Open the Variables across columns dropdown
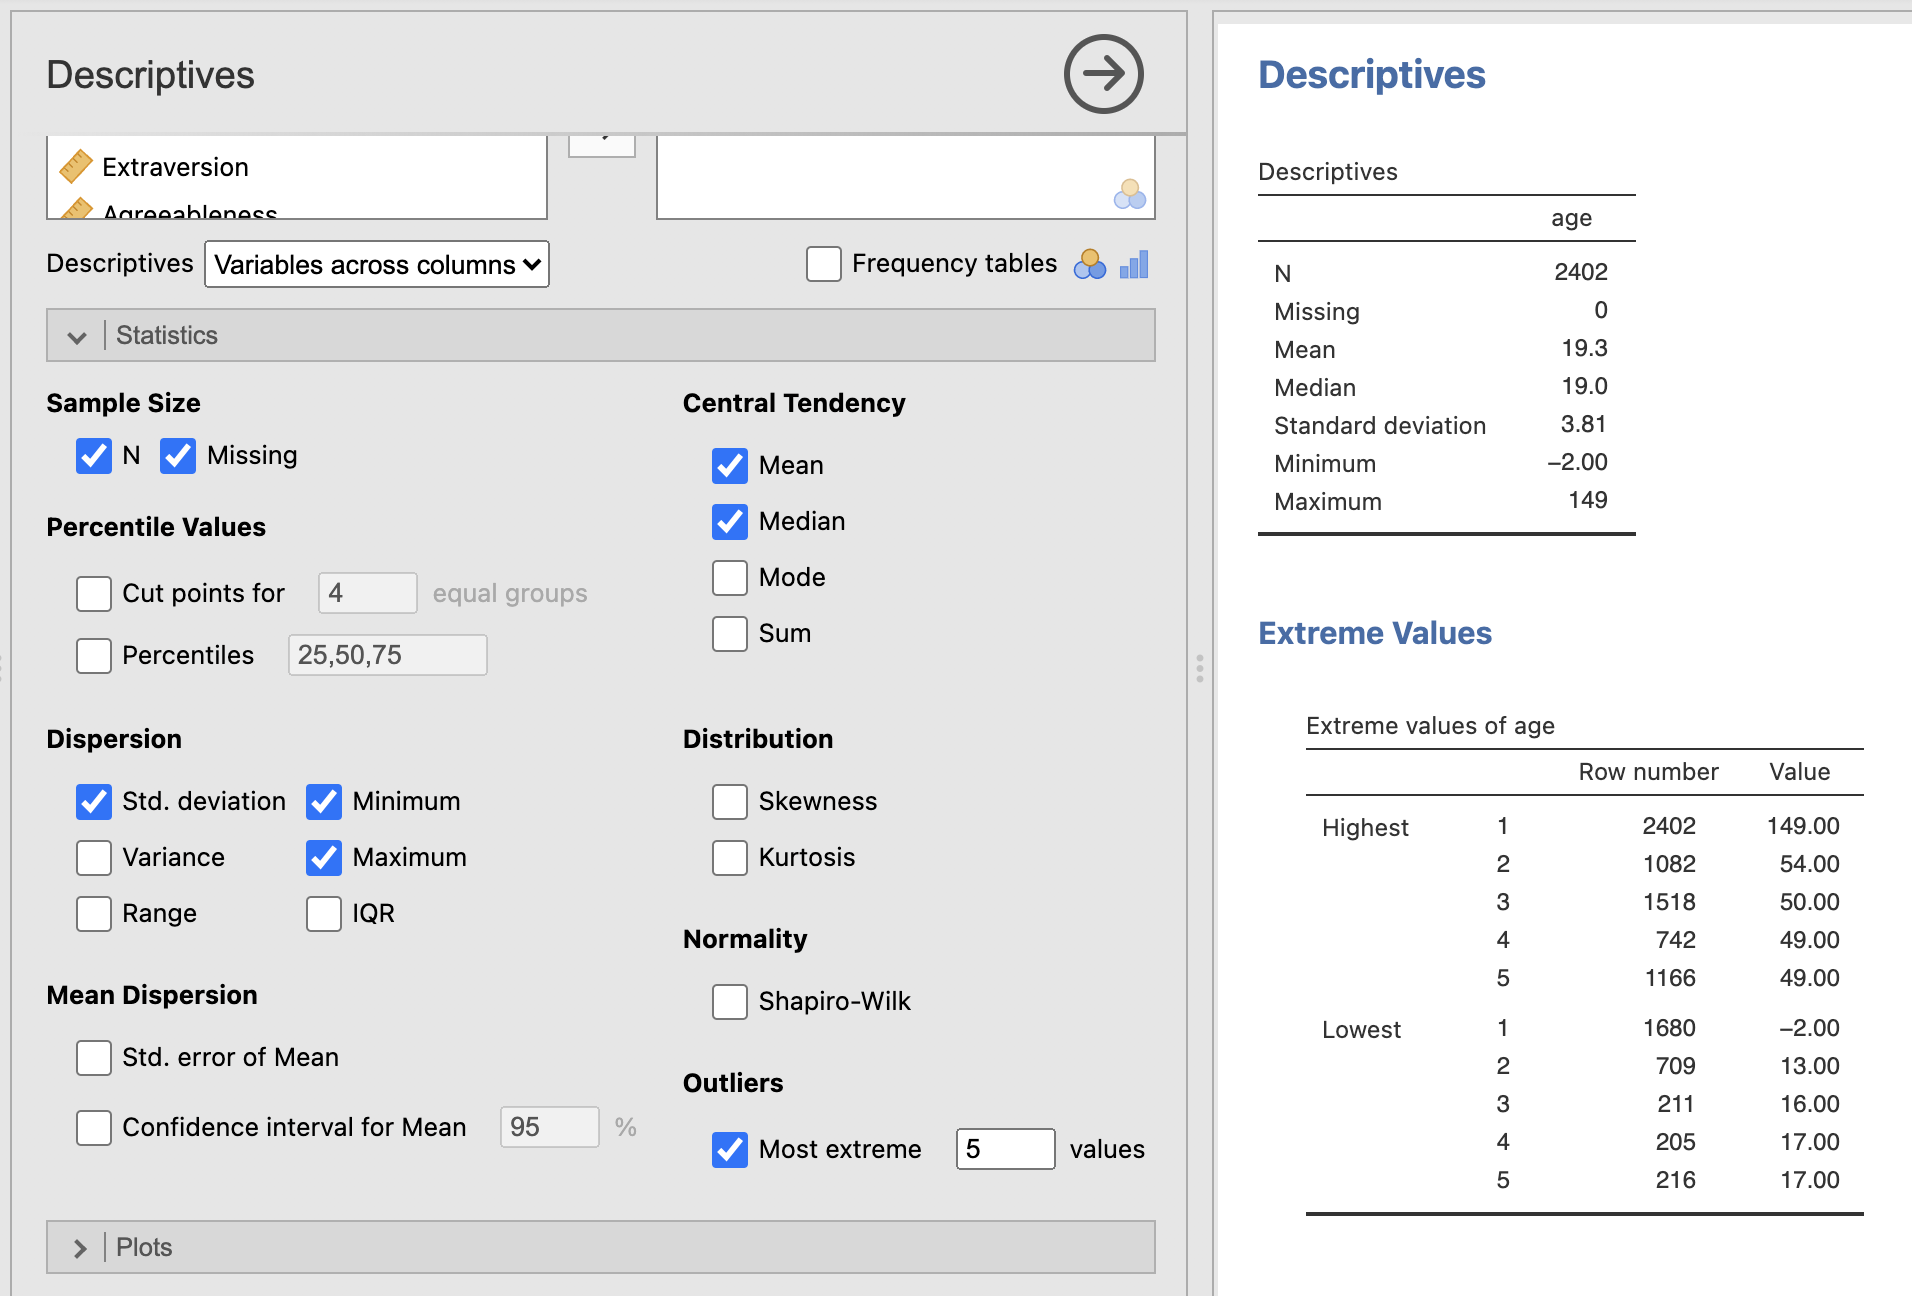This screenshot has height=1296, width=1912. [x=377, y=264]
